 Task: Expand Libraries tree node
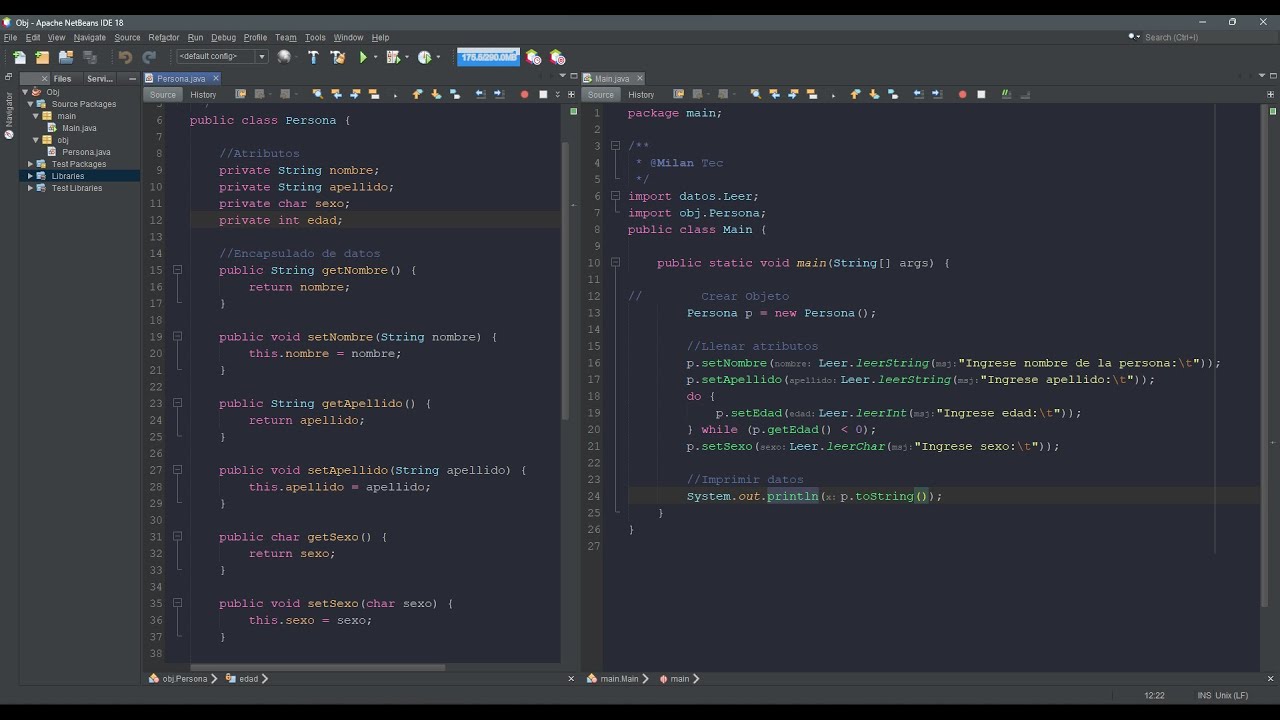pos(31,176)
